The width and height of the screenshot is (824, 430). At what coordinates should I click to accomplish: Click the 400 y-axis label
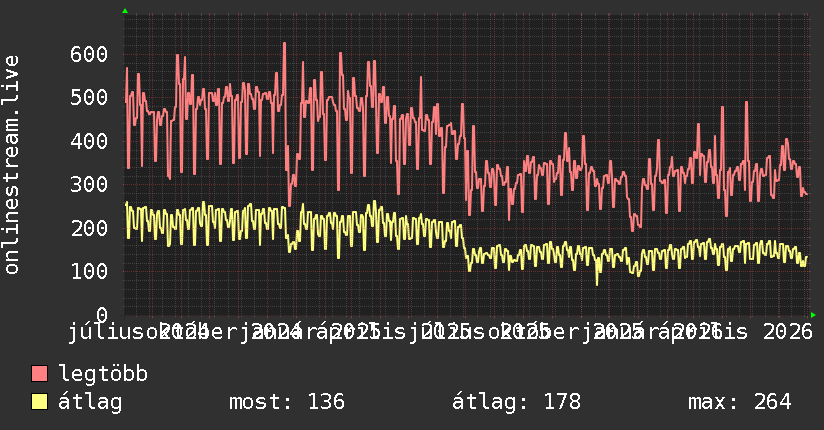(x=89, y=141)
